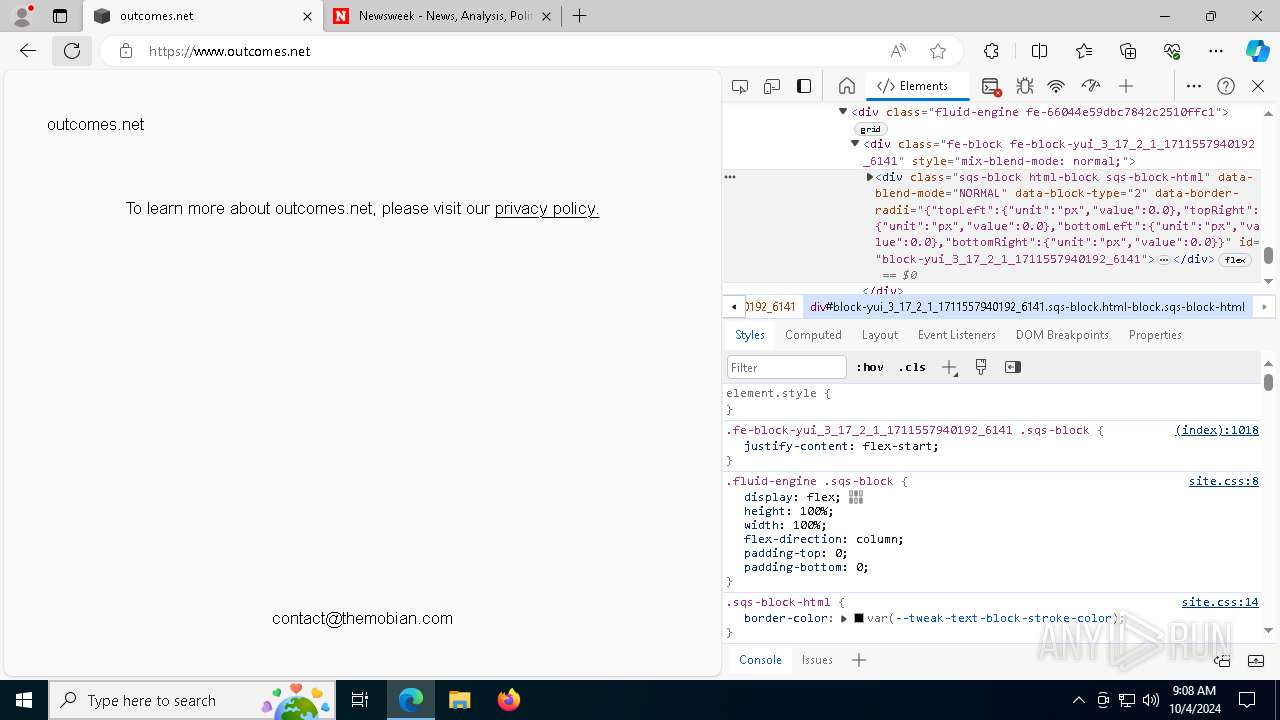
Task: Toggle rendering emulations paintbrush icon
Action: (x=981, y=367)
